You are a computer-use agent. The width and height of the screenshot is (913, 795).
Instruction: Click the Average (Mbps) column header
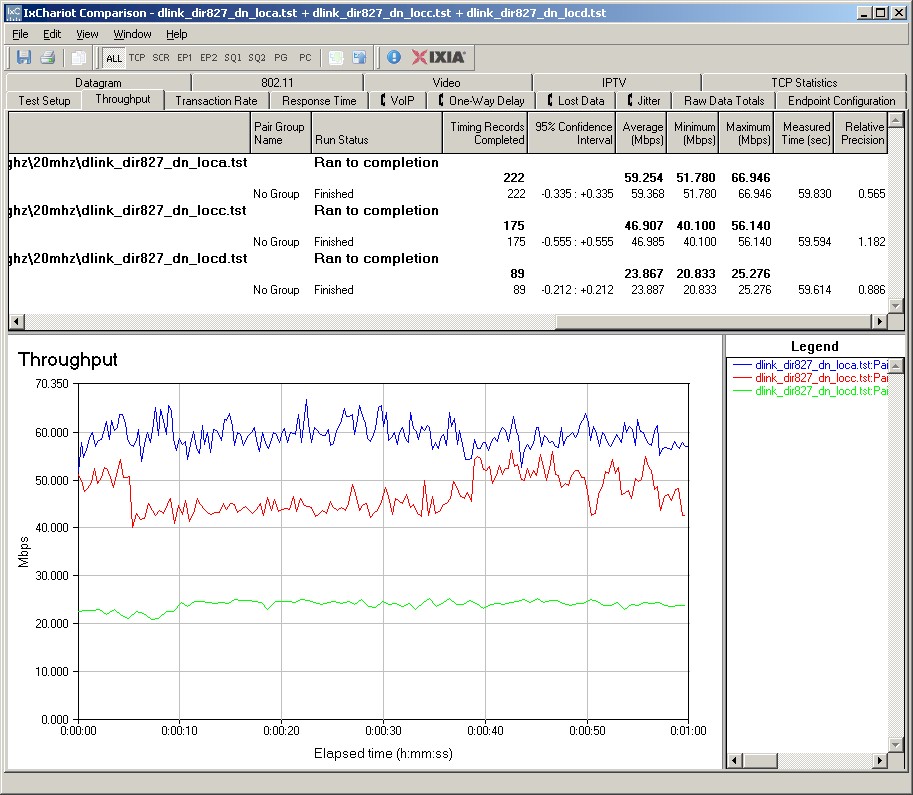[x=641, y=133]
